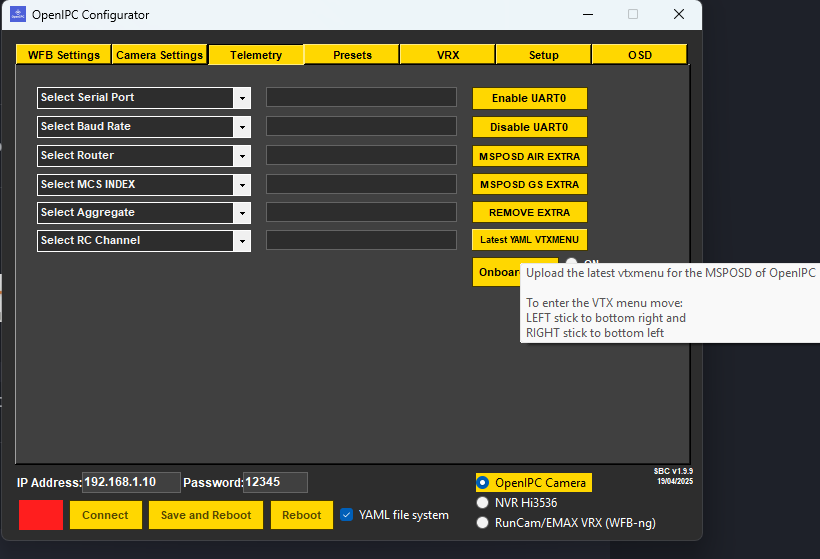Screen dimensions: 820x559
Task: Click the text field beside Select RC Channel
Action: [361, 240]
